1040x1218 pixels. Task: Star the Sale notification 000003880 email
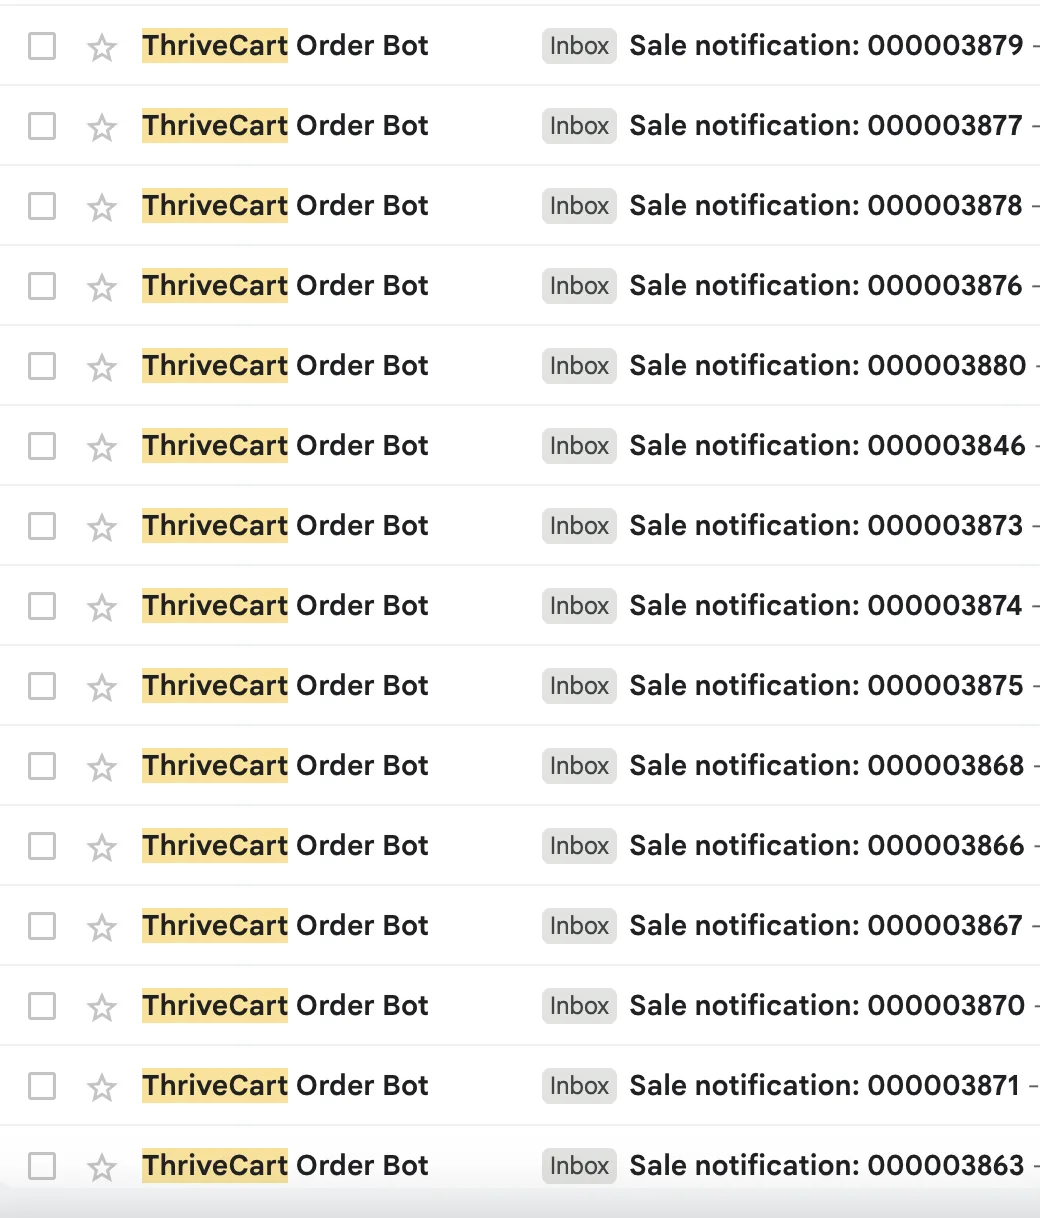pyautogui.click(x=102, y=367)
